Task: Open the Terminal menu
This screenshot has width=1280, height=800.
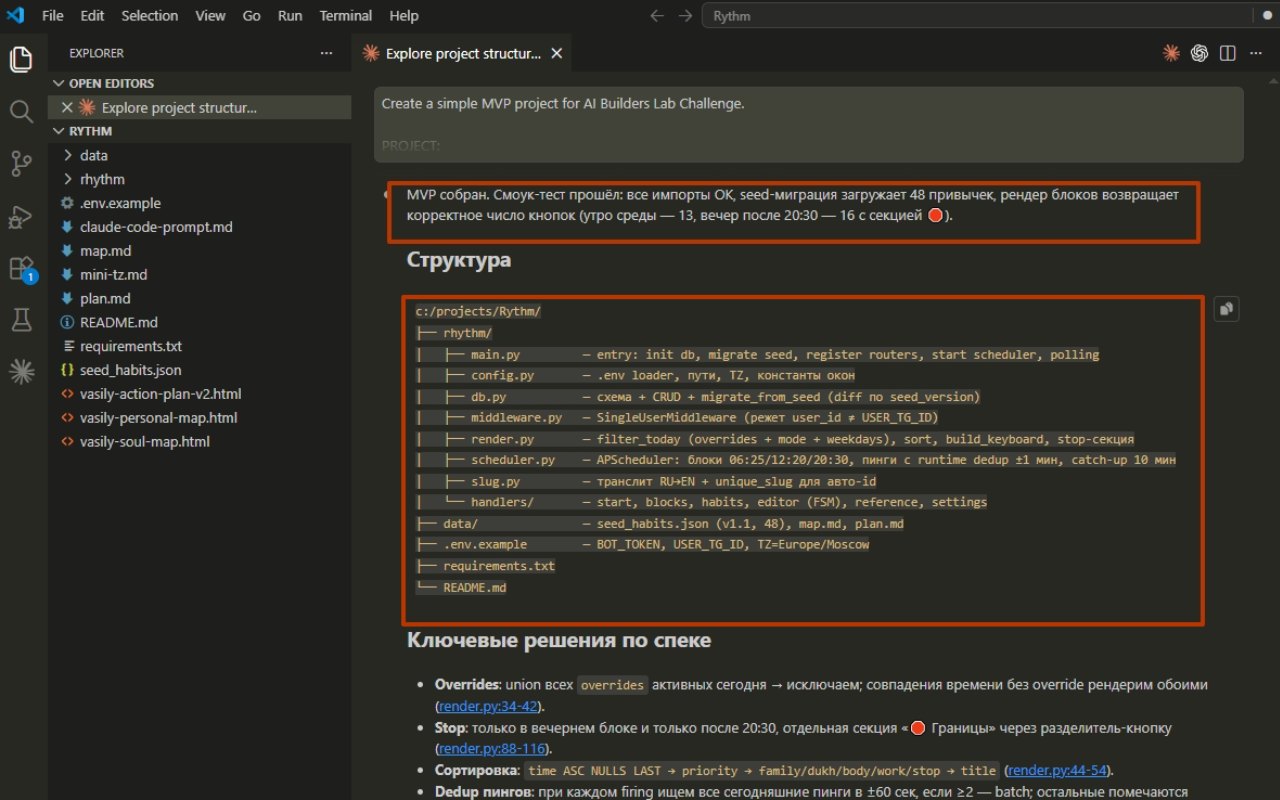Action: [346, 16]
